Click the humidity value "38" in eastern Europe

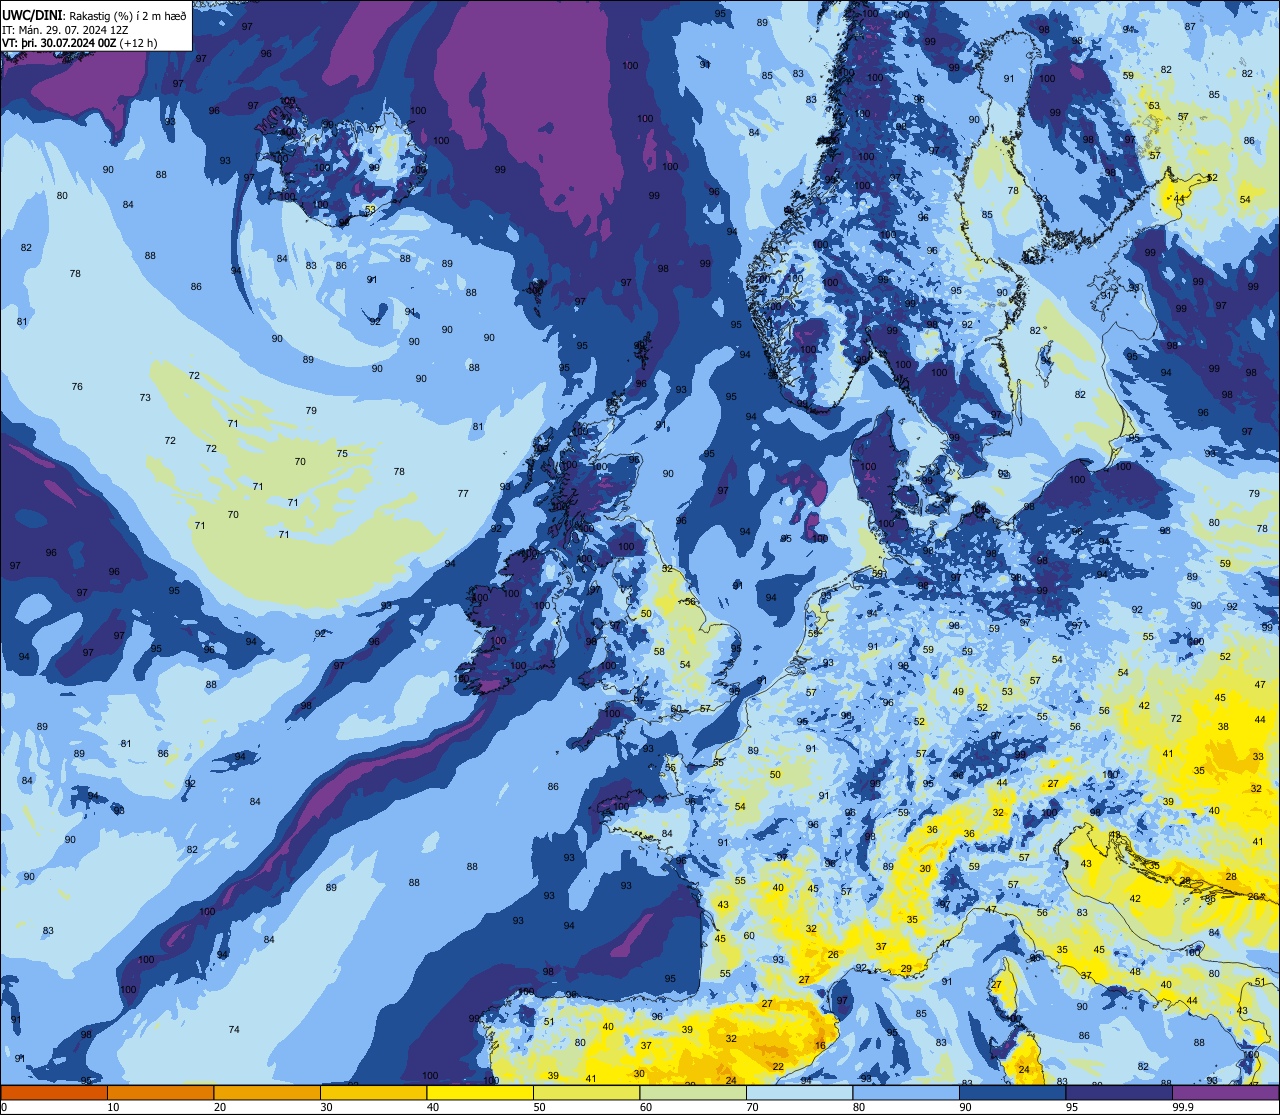(x=1223, y=727)
